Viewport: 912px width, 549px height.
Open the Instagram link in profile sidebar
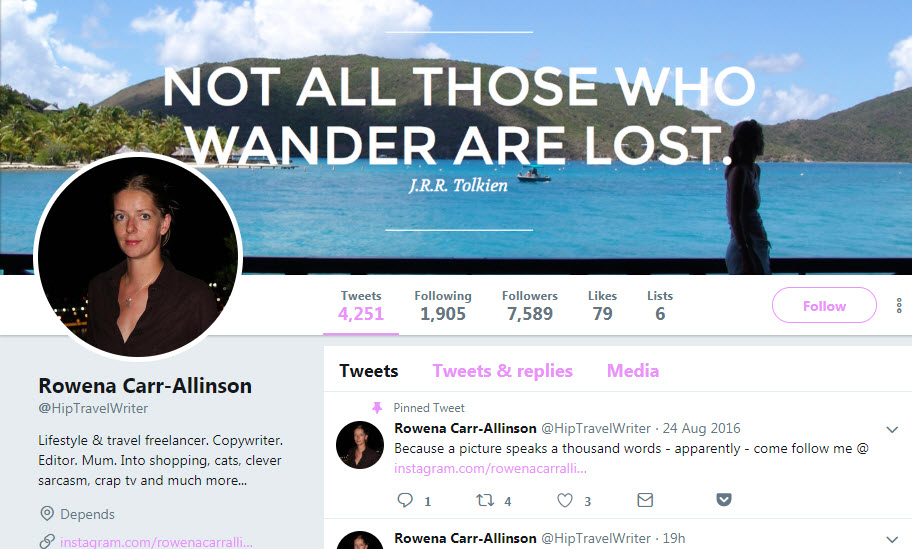pos(156,542)
